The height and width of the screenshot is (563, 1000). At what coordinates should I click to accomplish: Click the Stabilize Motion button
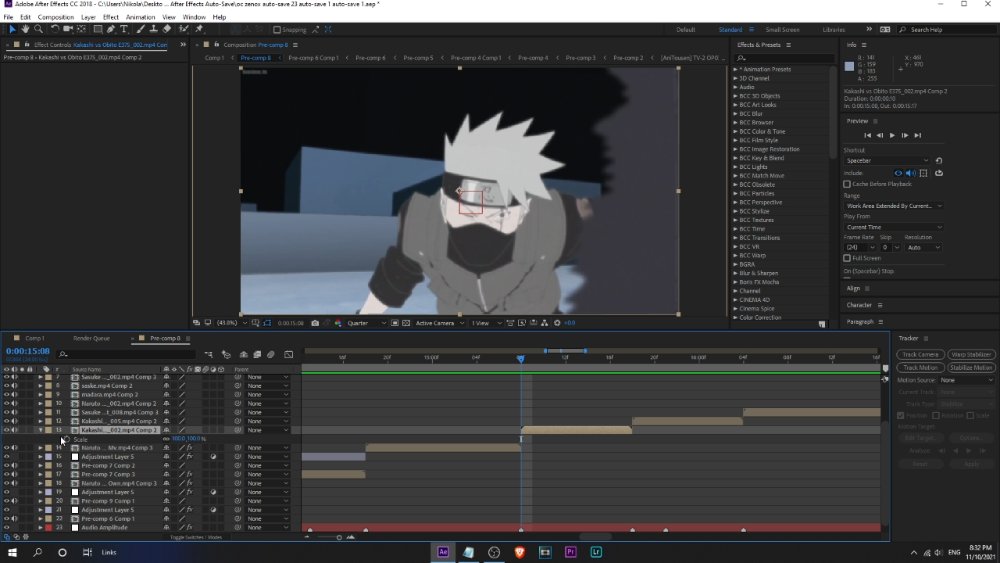pos(971,368)
